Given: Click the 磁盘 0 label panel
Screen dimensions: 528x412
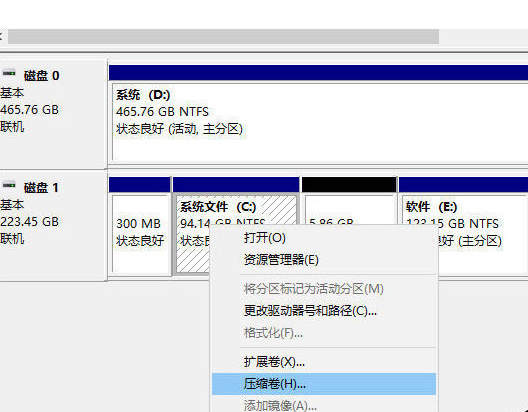Looking at the screenshot, I should 53,114.
